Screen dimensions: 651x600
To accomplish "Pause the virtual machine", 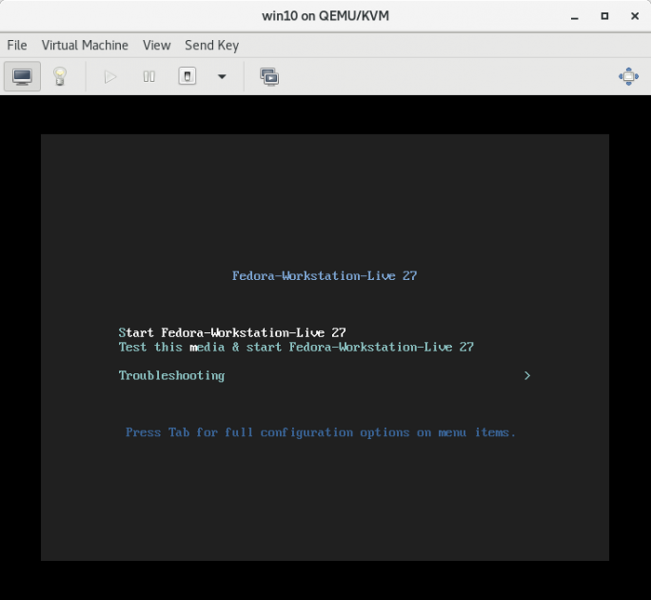I will [x=149, y=76].
